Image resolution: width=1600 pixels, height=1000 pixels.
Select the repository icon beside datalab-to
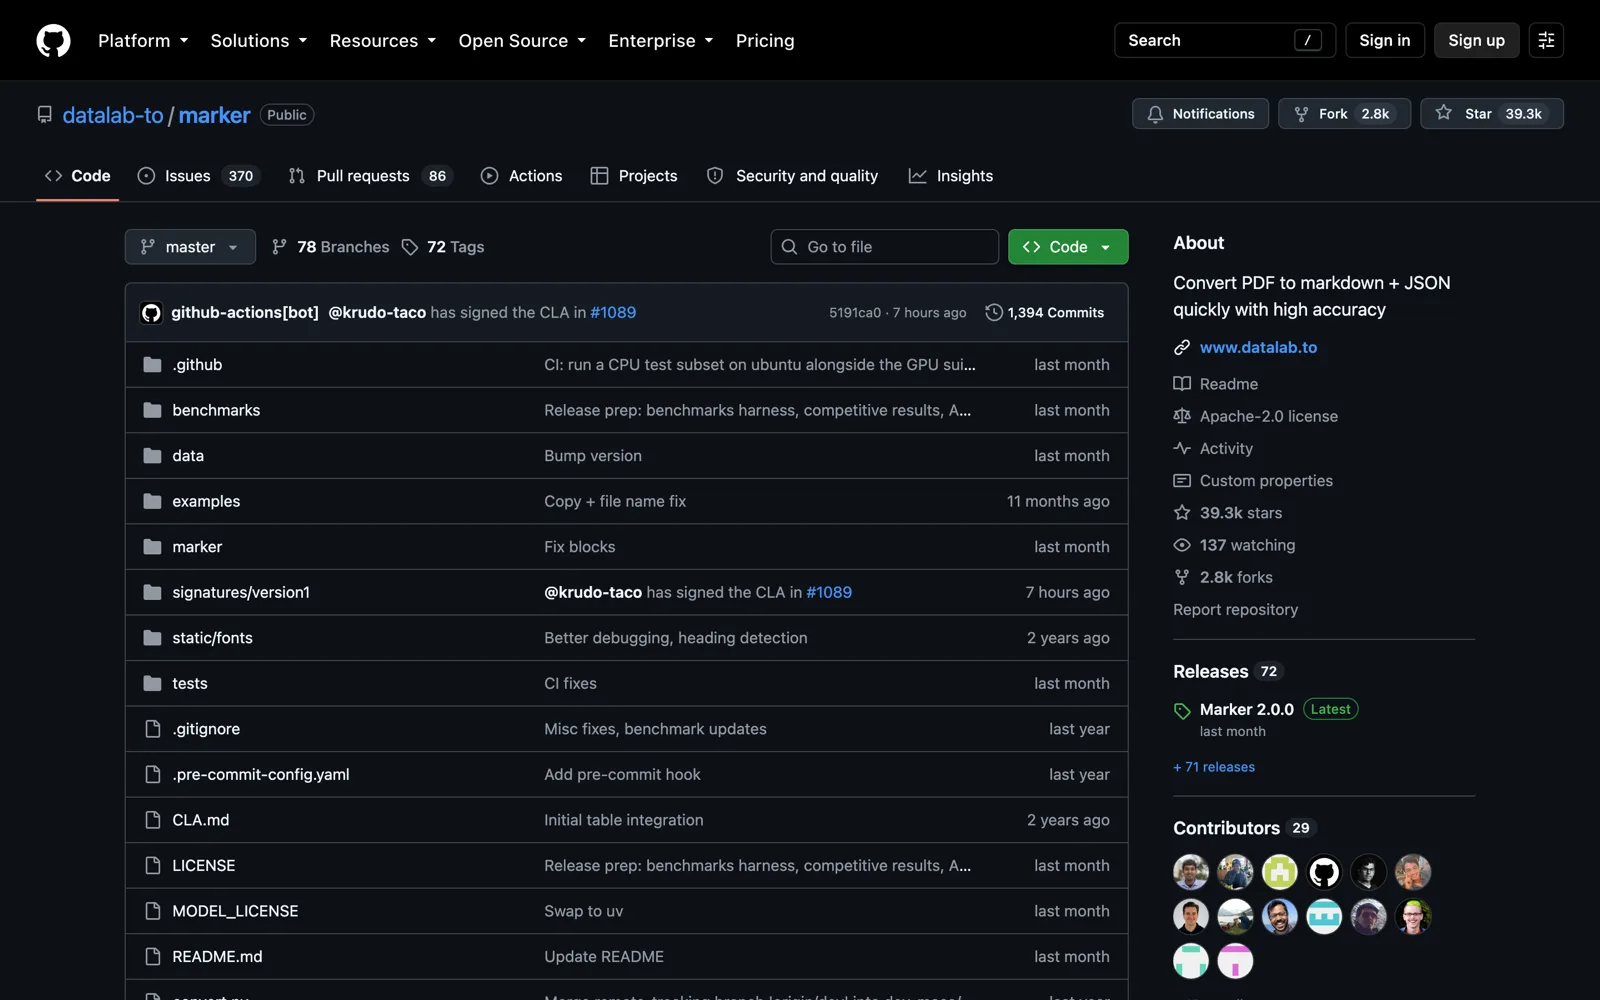[45, 115]
